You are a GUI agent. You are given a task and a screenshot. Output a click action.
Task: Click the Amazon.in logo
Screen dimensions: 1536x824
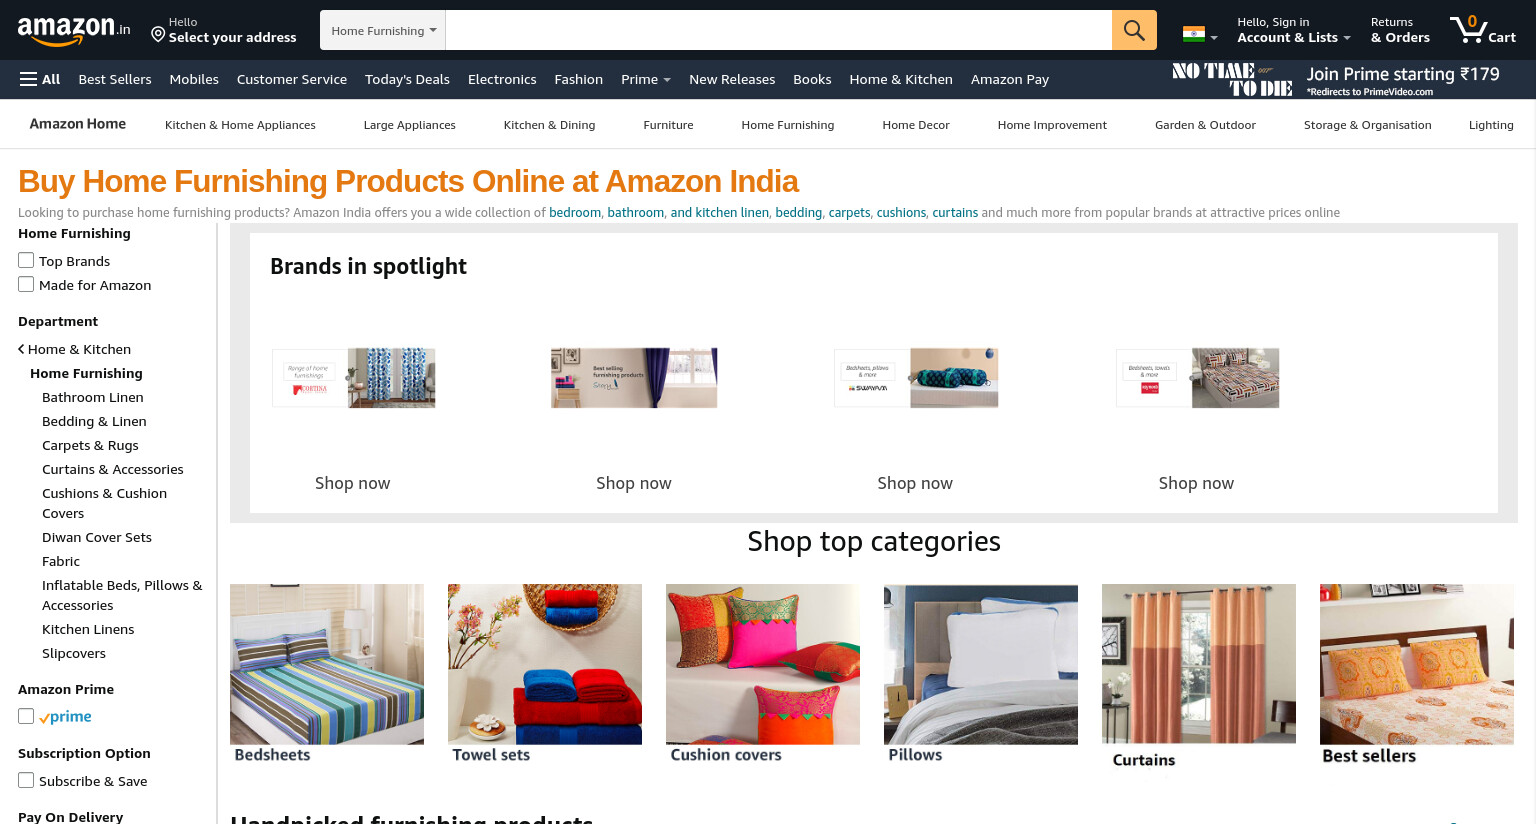[74, 31]
